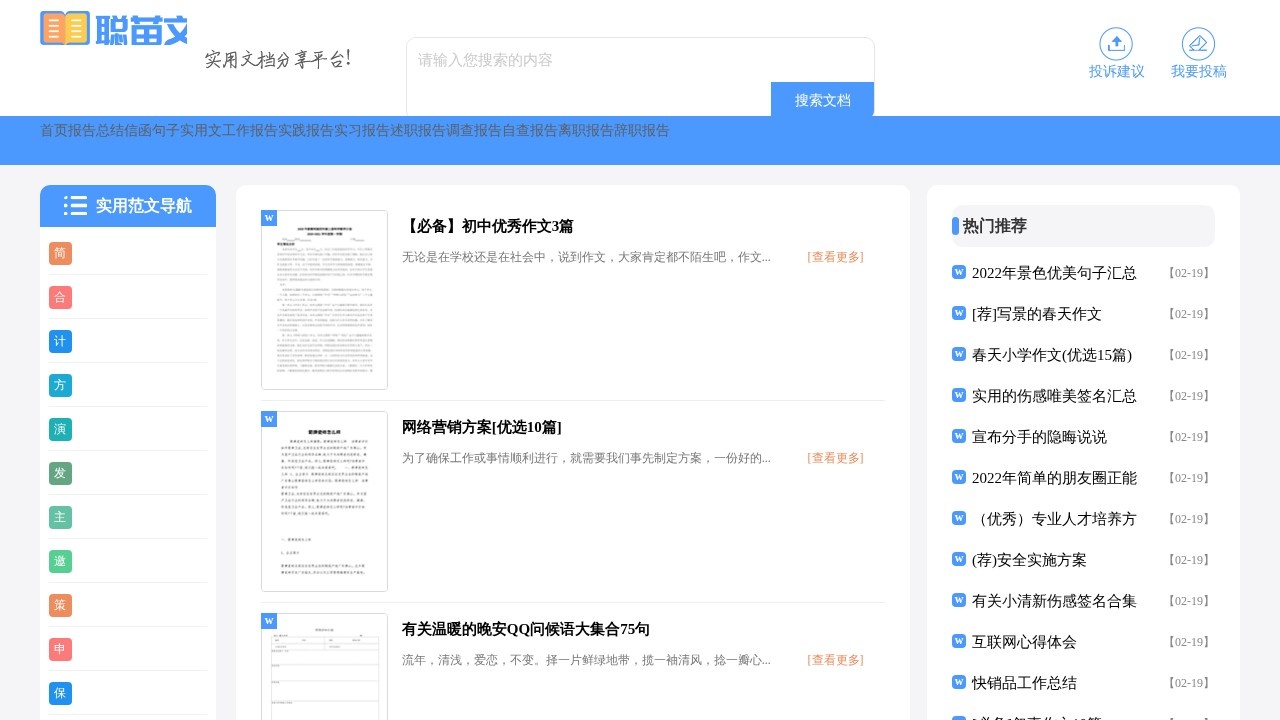Open 辞职报告 in the navigation bar

(x=642, y=131)
